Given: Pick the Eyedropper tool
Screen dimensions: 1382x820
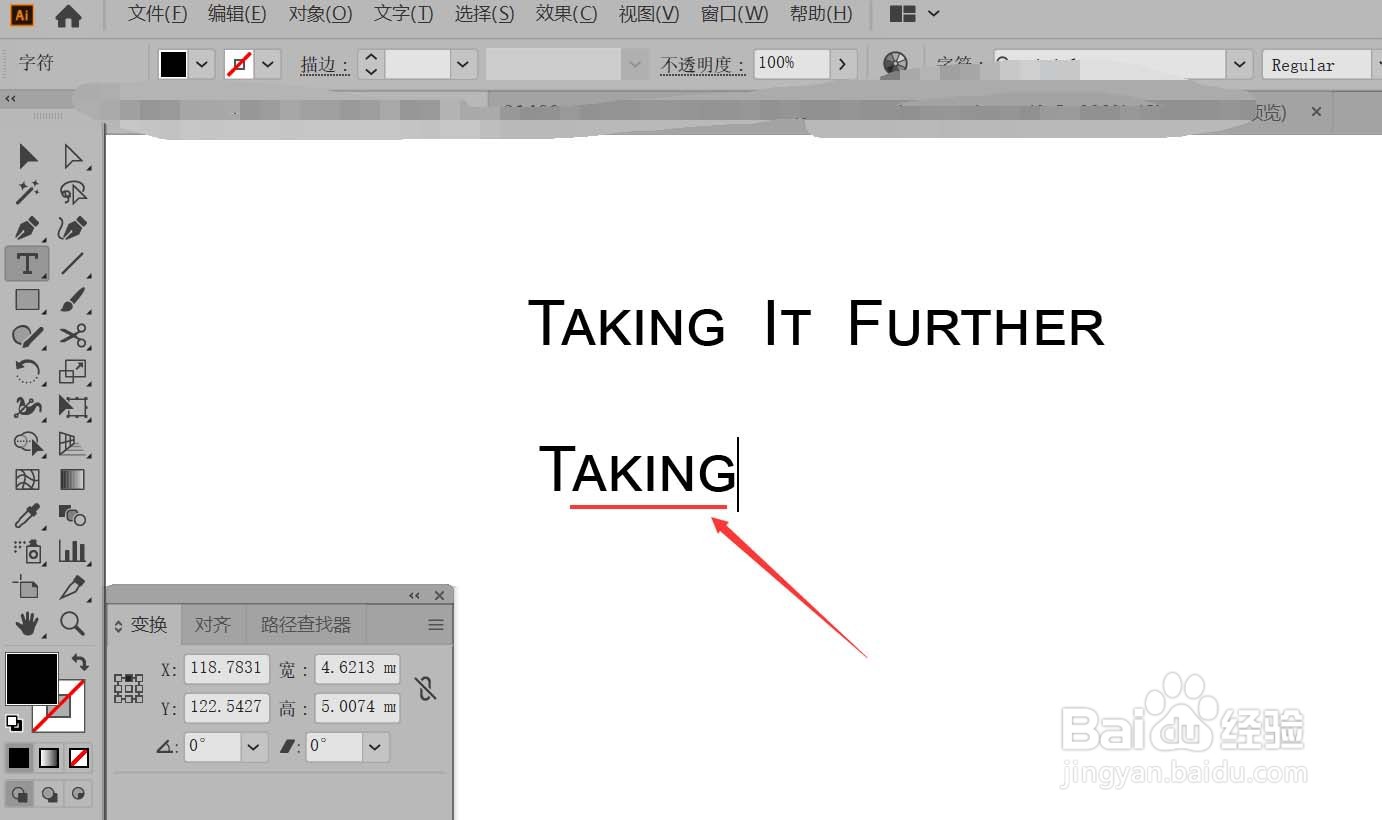Looking at the screenshot, I should click(27, 516).
